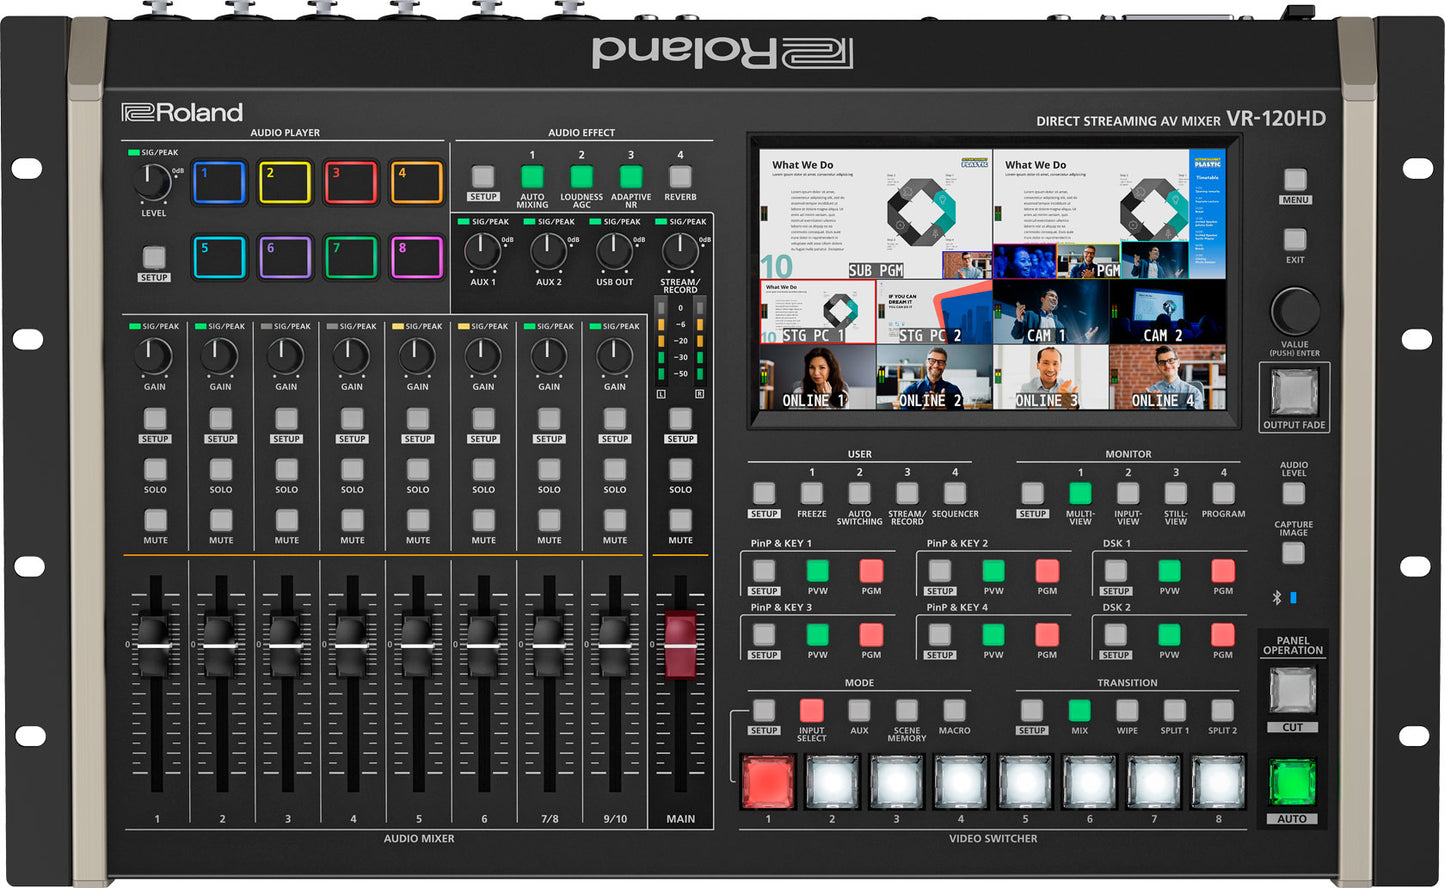Select MACRO in the MODE section

955,712
